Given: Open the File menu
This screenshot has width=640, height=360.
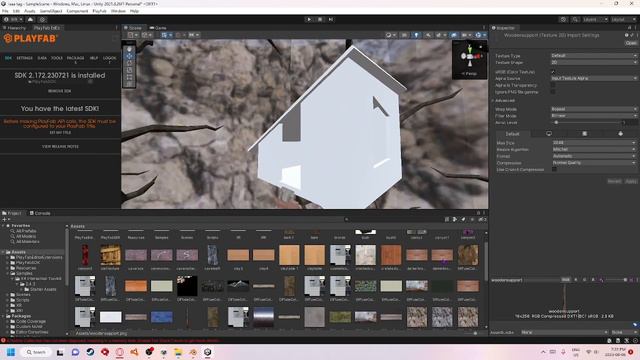Looking at the screenshot, I should pos(5,11).
